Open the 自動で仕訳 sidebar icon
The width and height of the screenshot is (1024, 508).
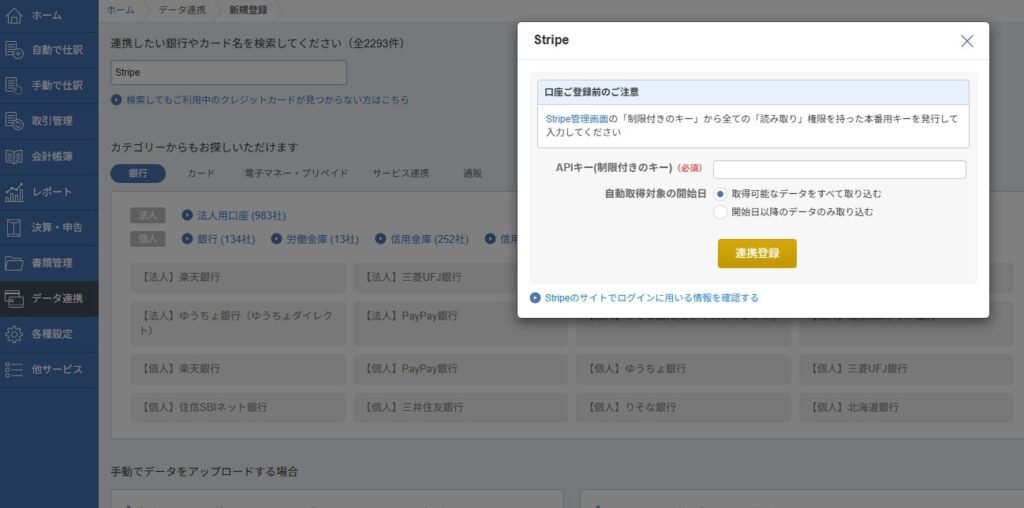[14, 49]
